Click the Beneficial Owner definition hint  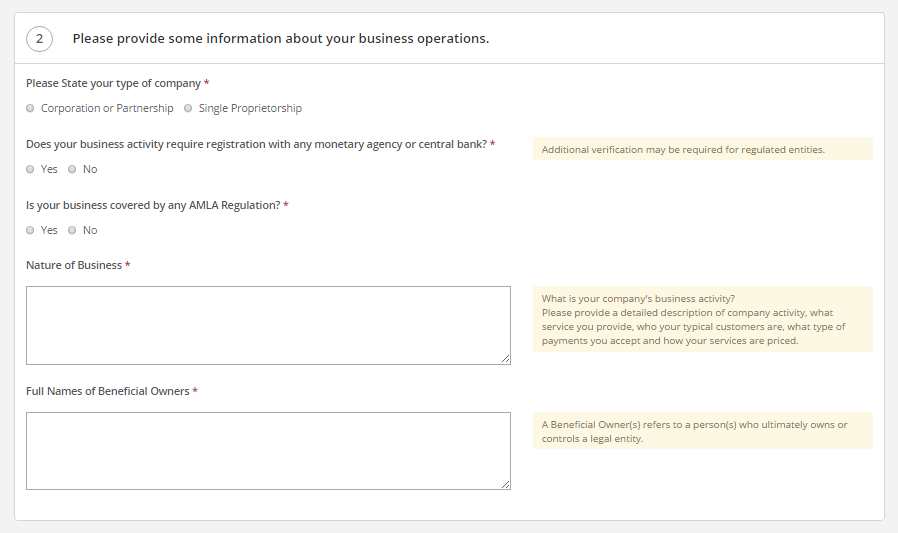click(x=703, y=431)
